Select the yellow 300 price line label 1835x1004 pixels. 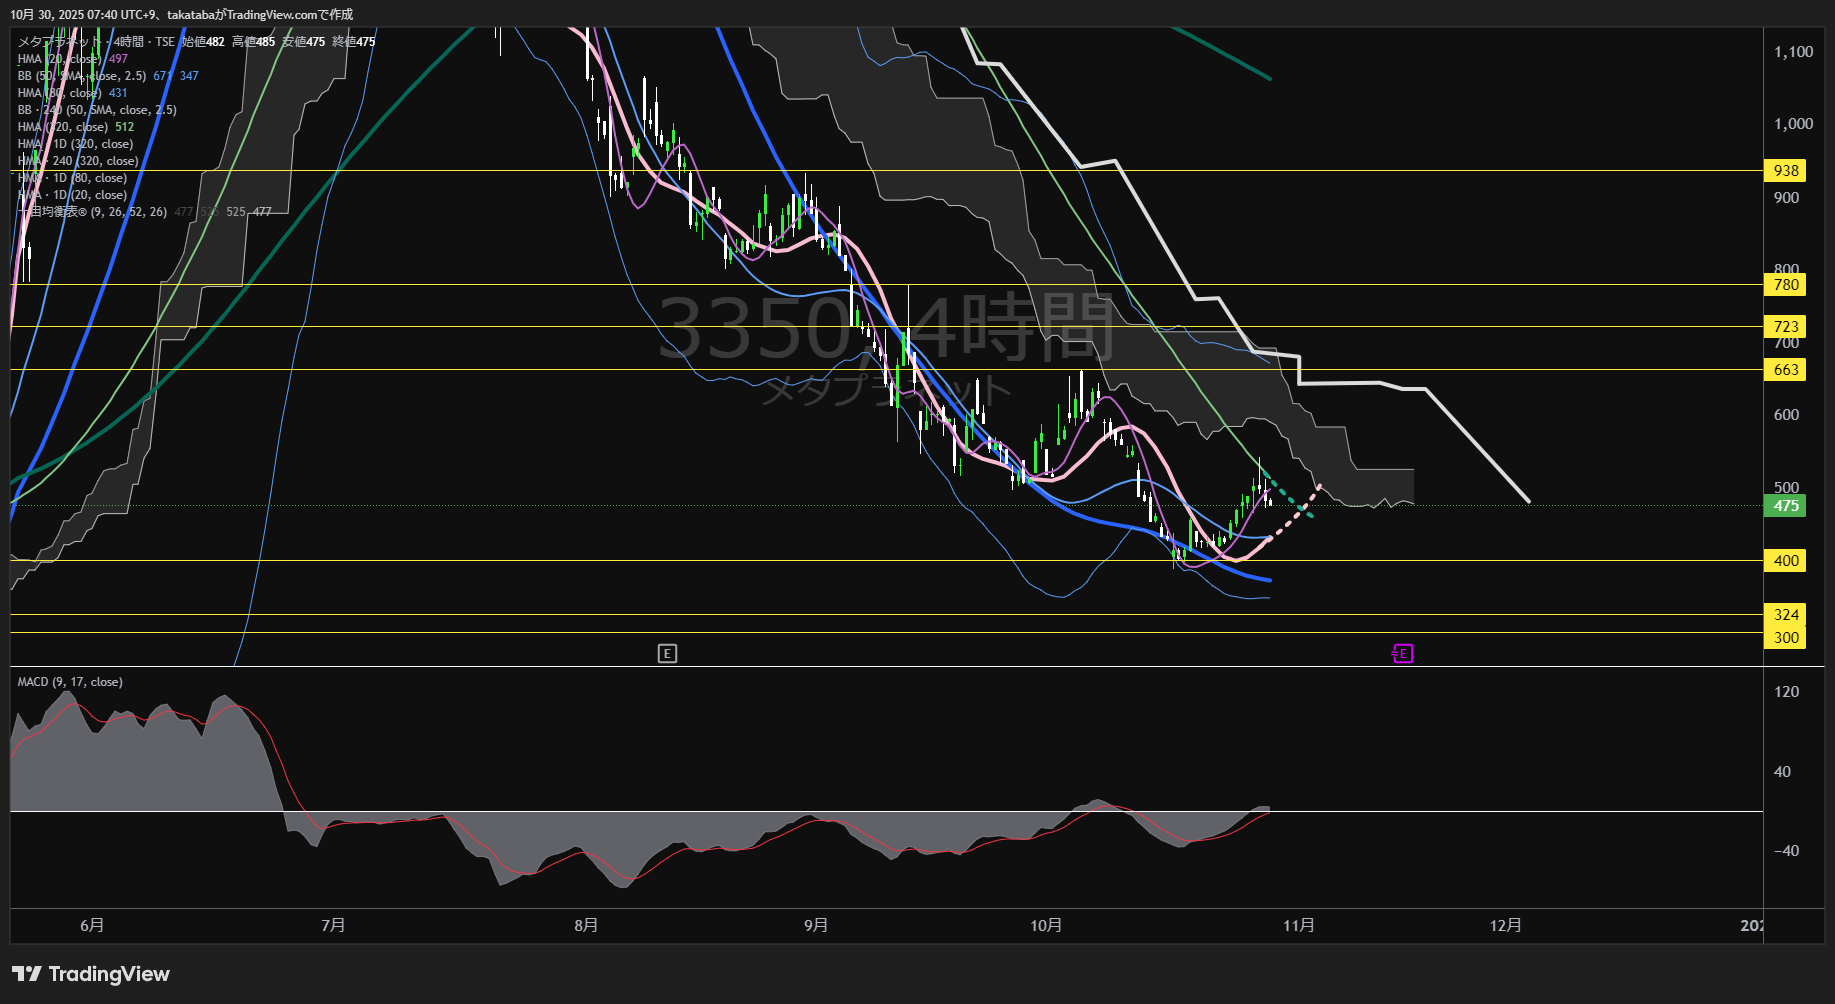[x=1785, y=638]
